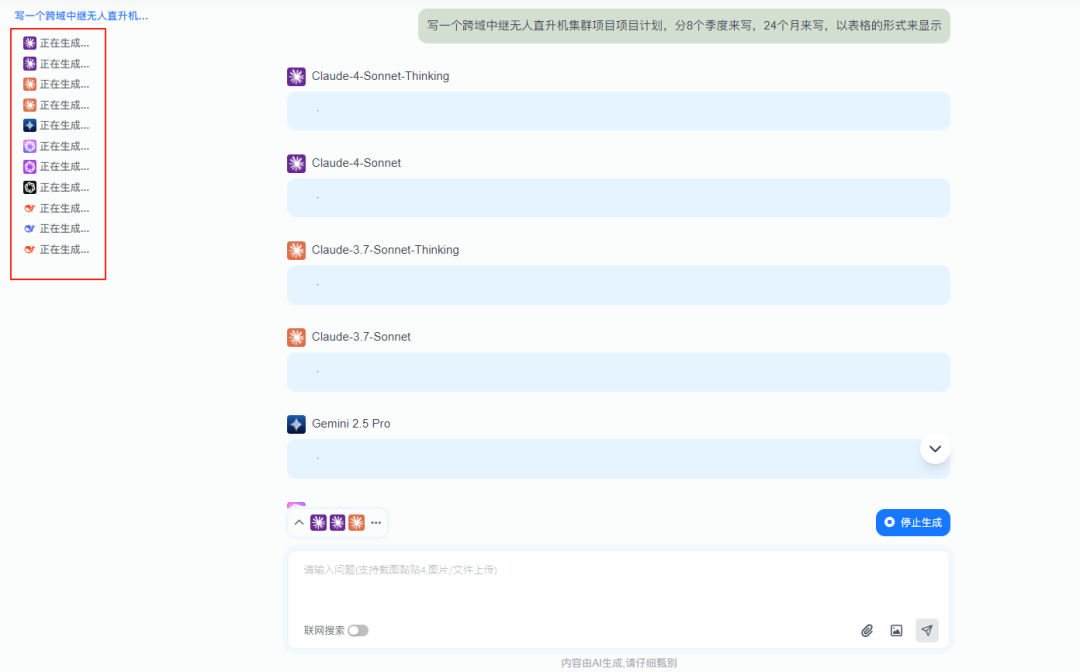Upload a picture via the image icon

(896, 631)
